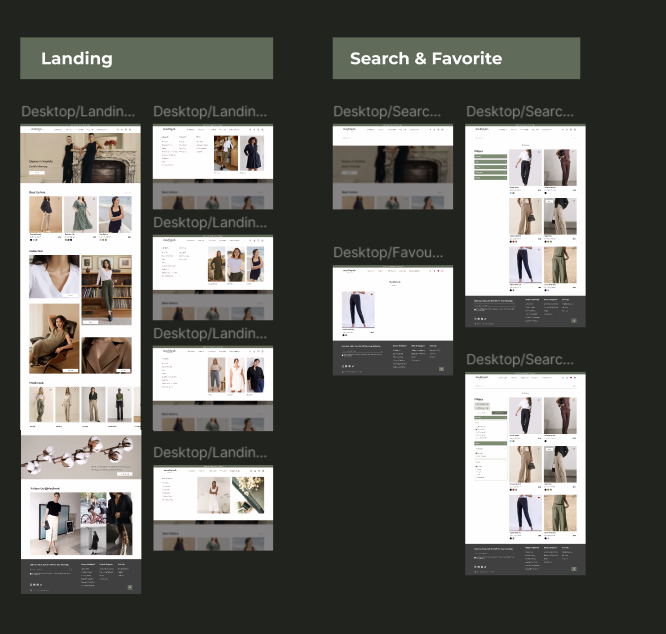
Task: Select the navy pants product in the Favourites frame
Action: pos(358,309)
